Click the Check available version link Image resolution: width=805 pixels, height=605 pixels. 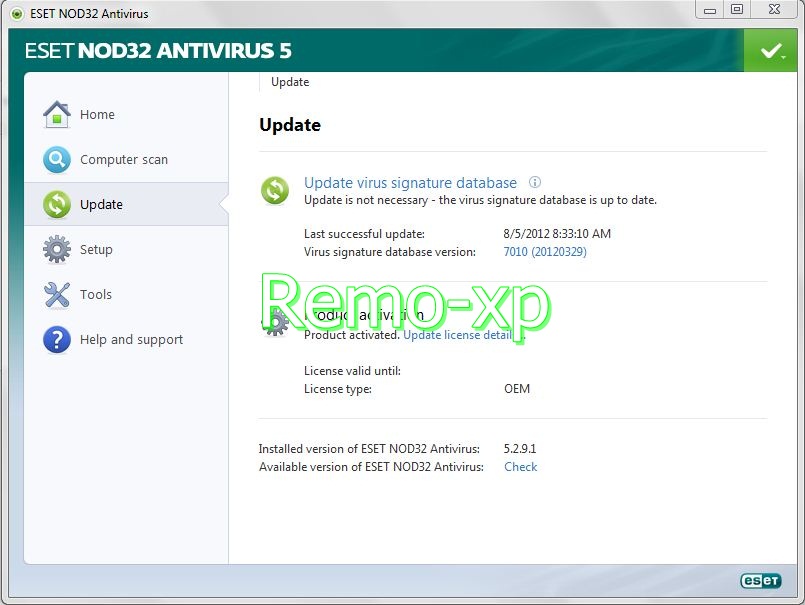point(521,467)
